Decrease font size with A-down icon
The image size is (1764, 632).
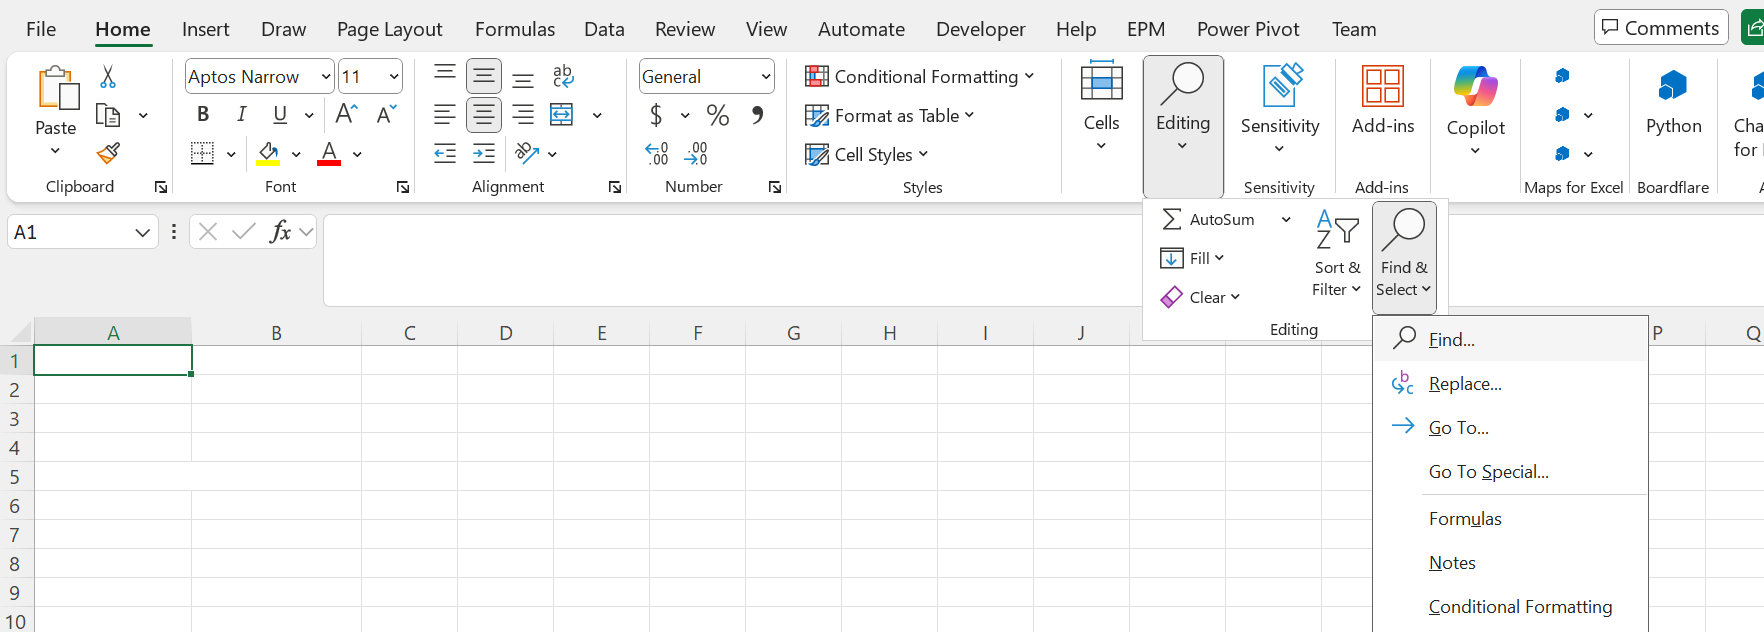click(x=387, y=114)
